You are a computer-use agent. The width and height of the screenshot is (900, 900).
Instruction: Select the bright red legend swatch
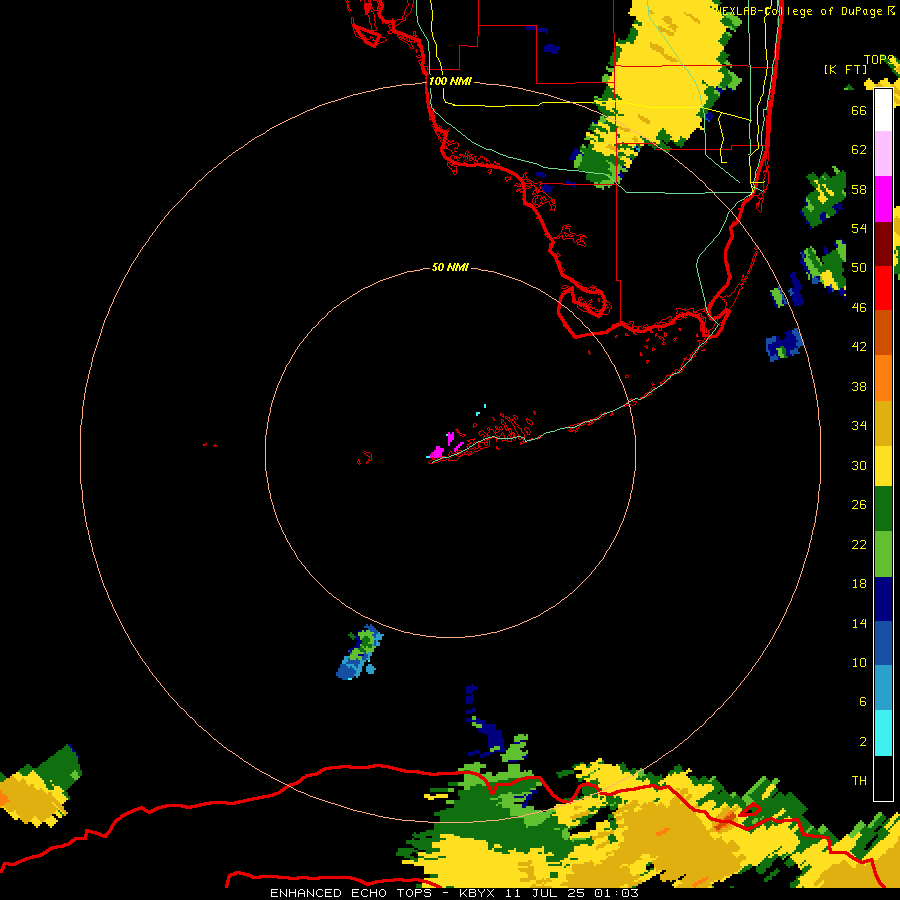(x=883, y=288)
